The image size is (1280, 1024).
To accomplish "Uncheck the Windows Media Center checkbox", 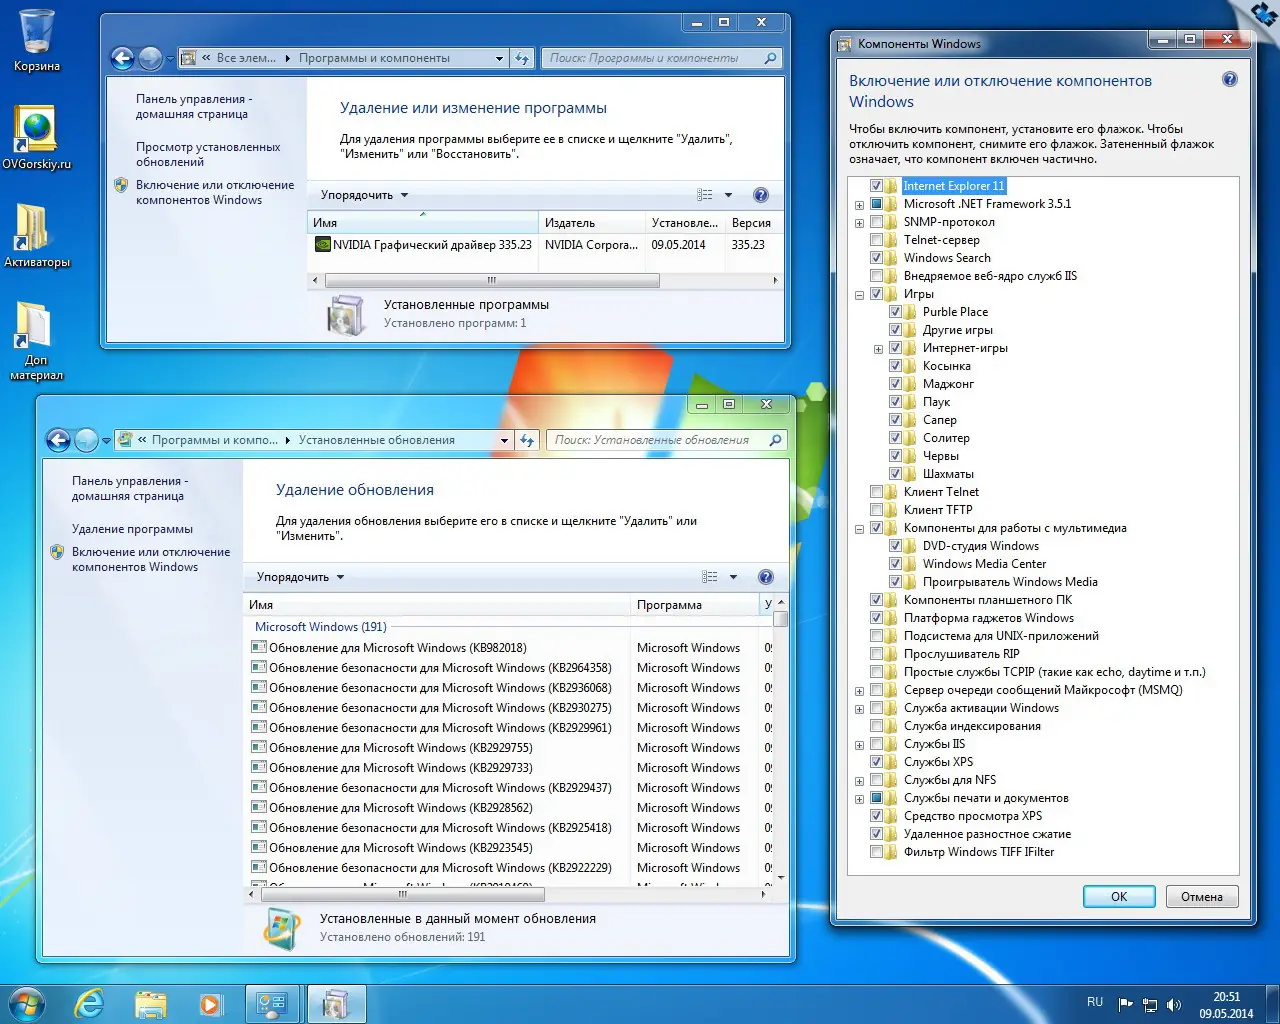I will tap(895, 564).
